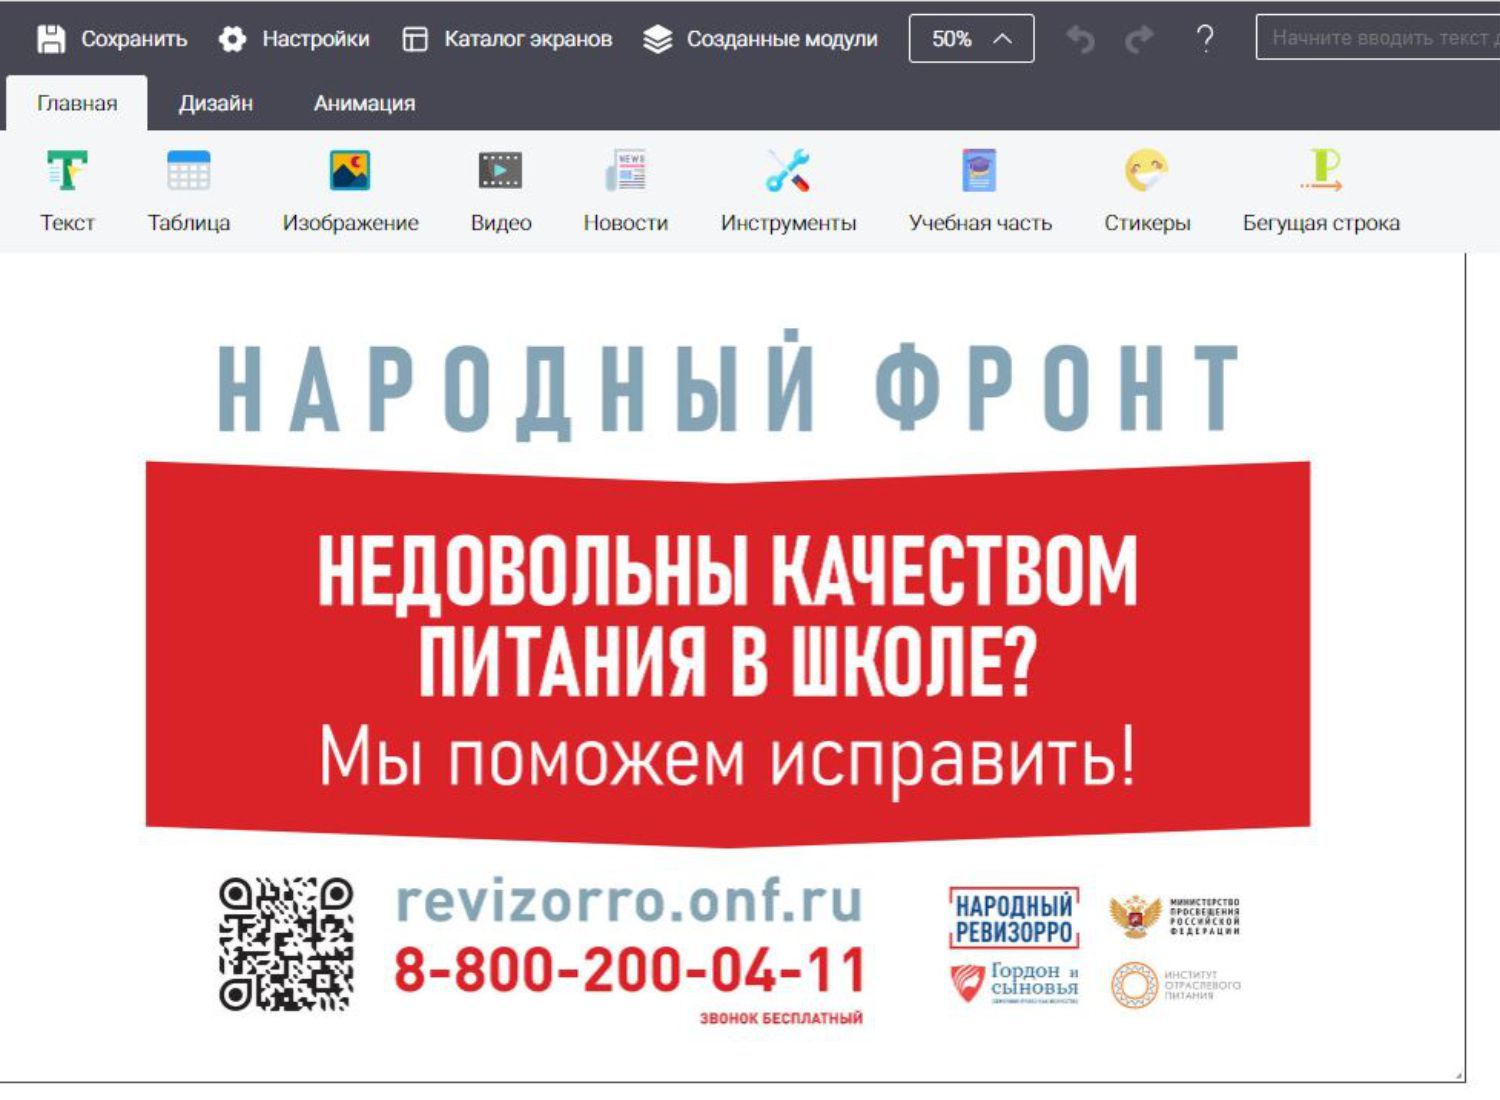Screen dimensions: 1500x1100
Task: Insert a Текст module
Action: [67, 190]
